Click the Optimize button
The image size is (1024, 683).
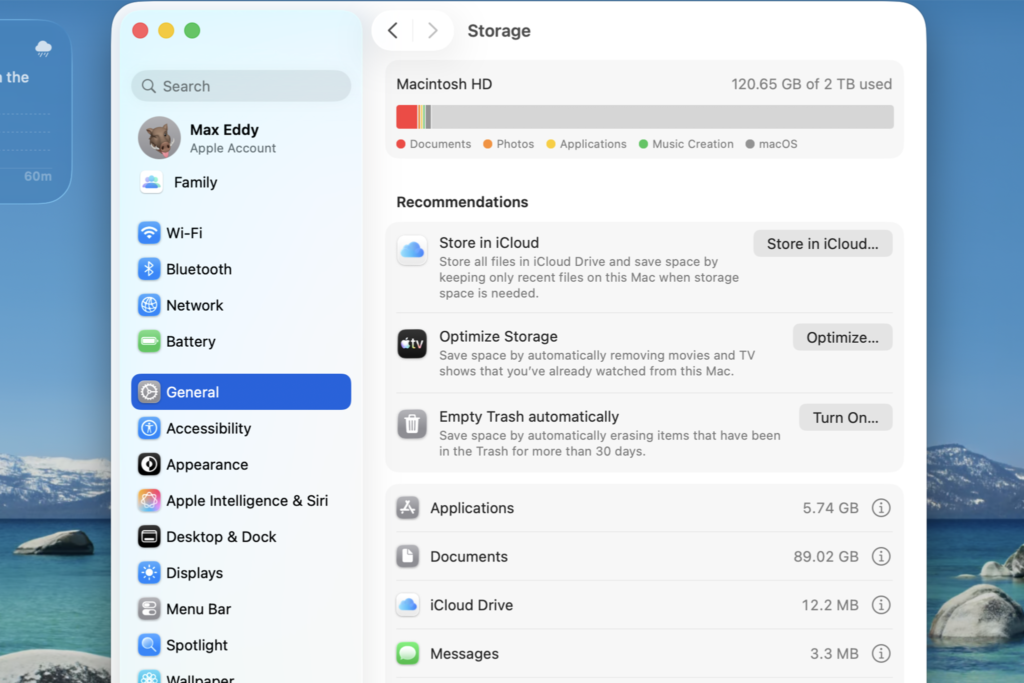click(842, 337)
